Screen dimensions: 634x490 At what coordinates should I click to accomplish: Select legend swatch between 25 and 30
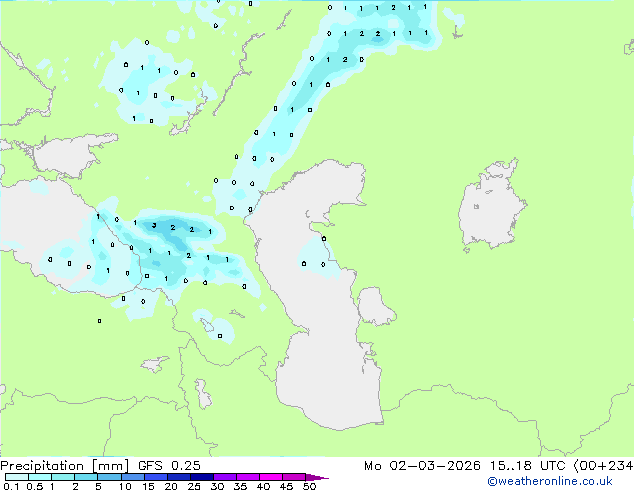click(x=202, y=477)
